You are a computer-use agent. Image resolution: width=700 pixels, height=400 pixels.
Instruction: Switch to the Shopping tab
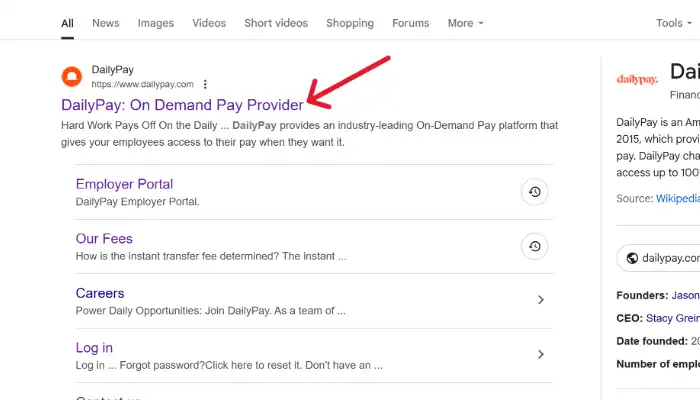coord(350,23)
